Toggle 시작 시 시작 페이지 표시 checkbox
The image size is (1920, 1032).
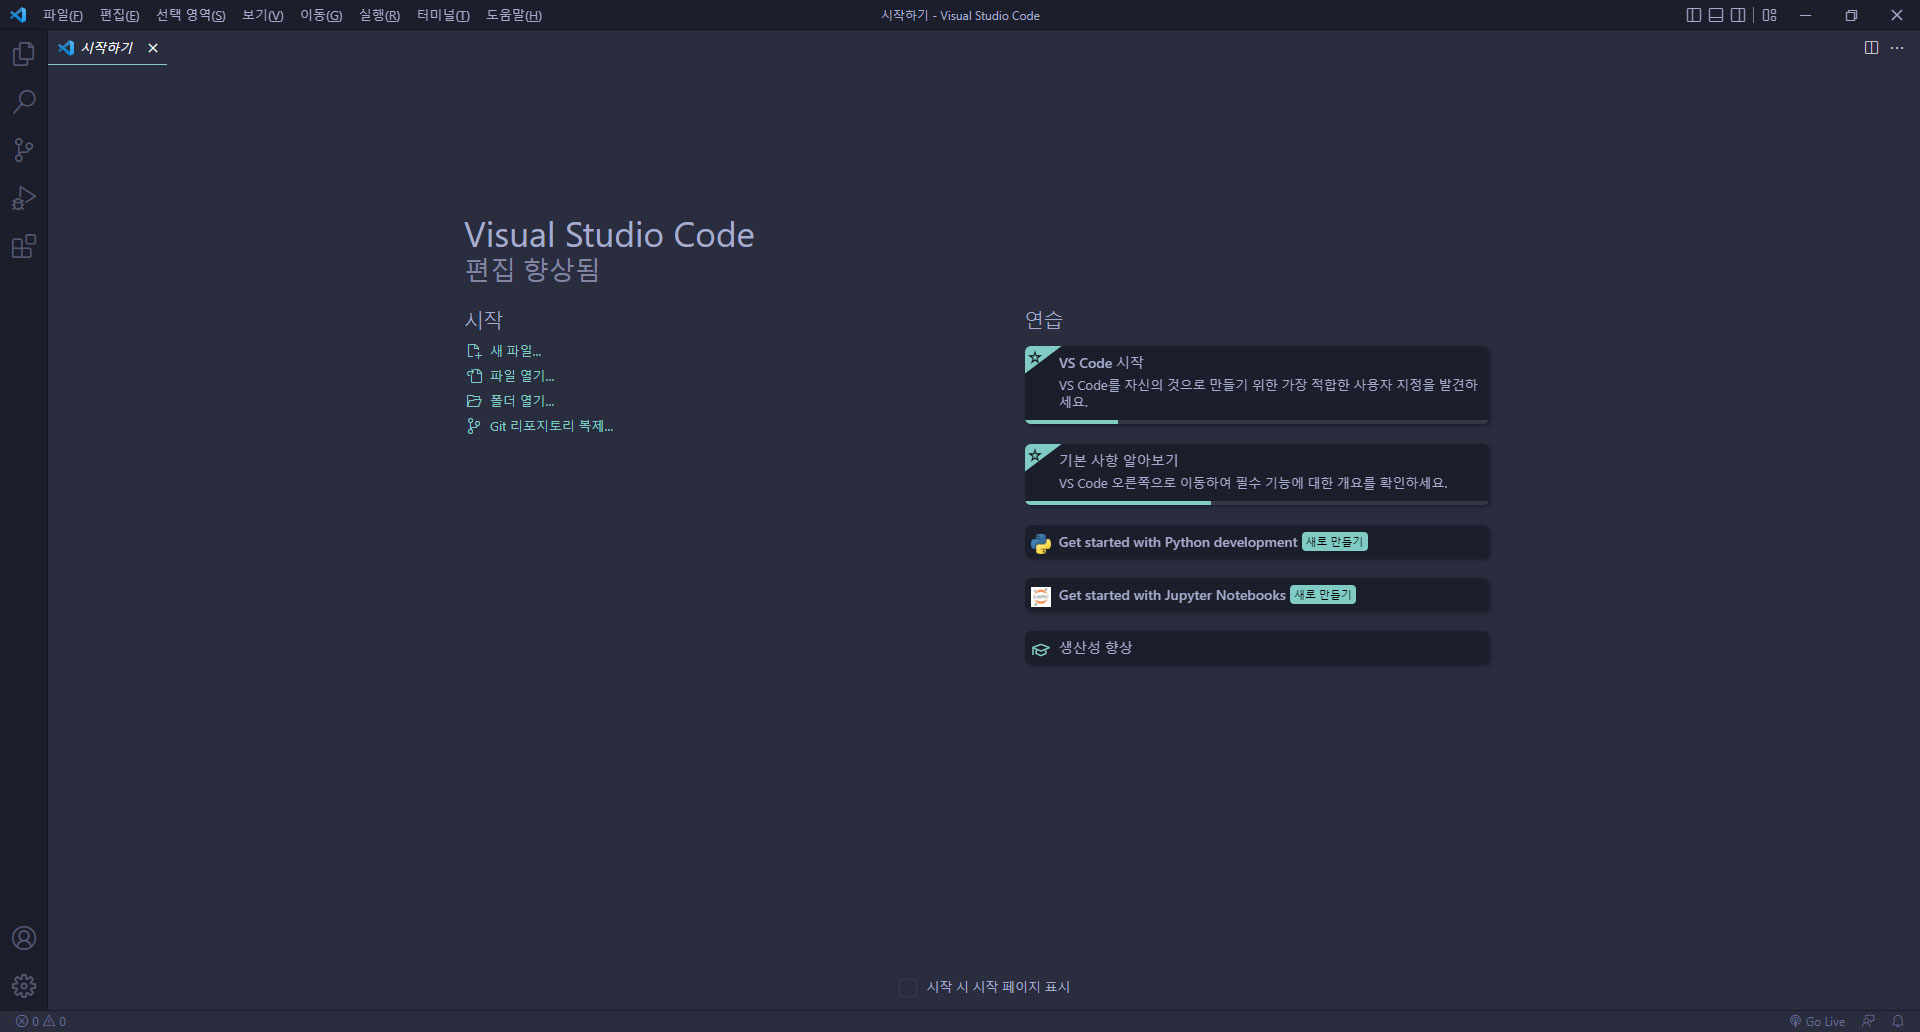pyautogui.click(x=908, y=988)
